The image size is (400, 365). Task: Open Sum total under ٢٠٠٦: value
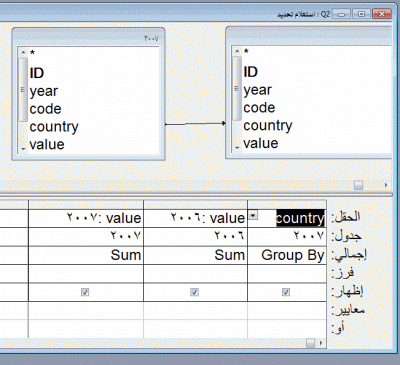(195, 255)
